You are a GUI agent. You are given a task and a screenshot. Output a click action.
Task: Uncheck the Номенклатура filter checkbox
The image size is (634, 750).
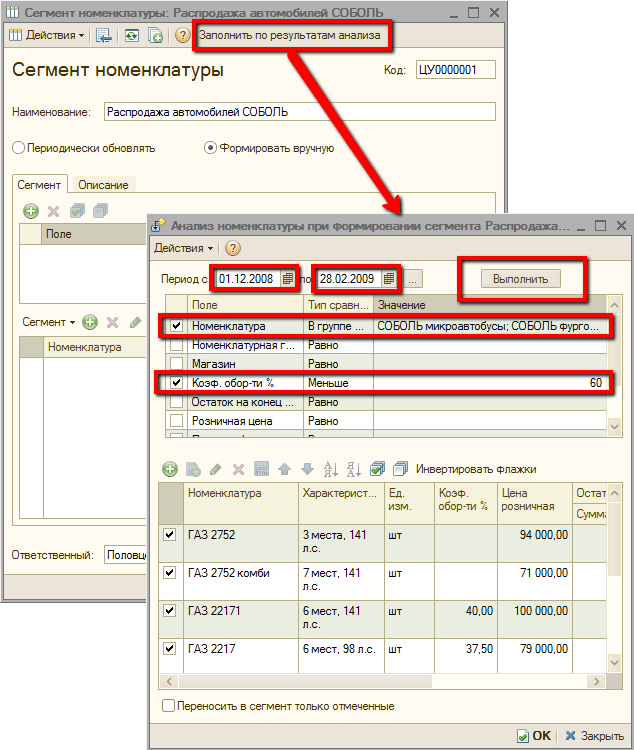[176, 326]
